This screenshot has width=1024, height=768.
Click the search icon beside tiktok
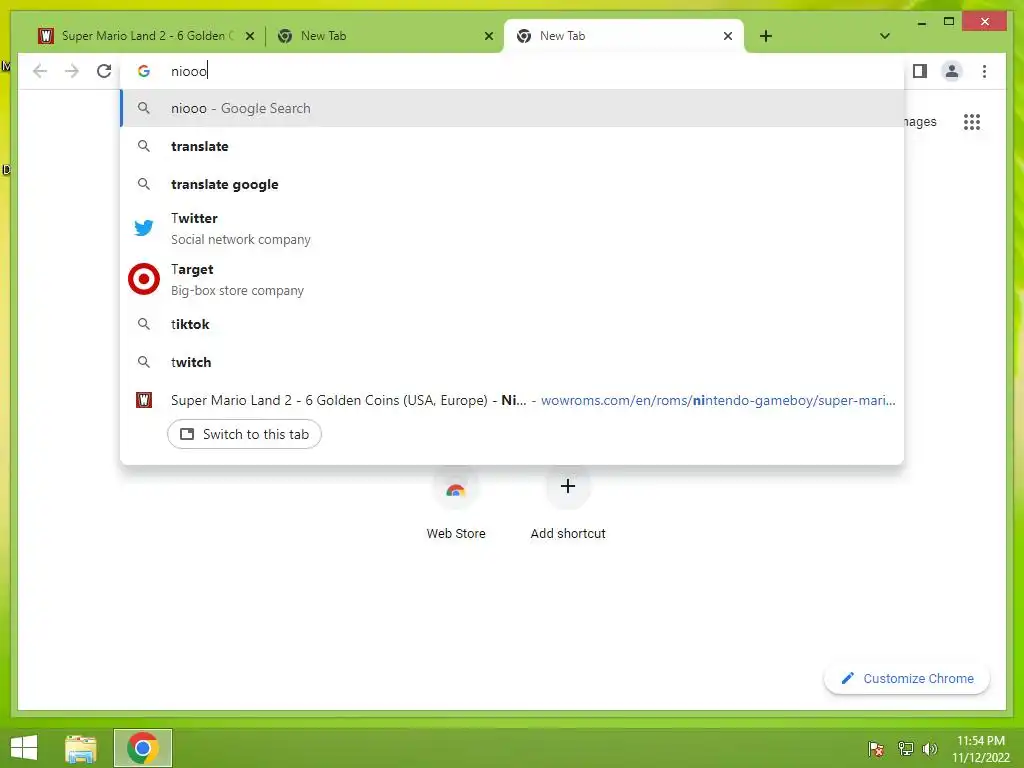[144, 324]
